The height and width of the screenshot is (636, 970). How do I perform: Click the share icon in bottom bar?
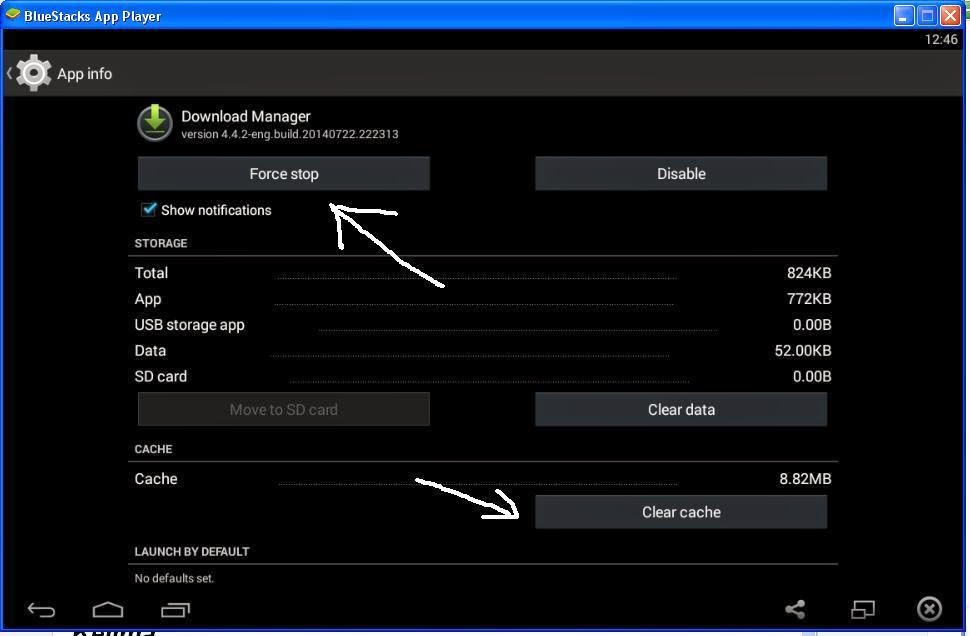point(795,609)
